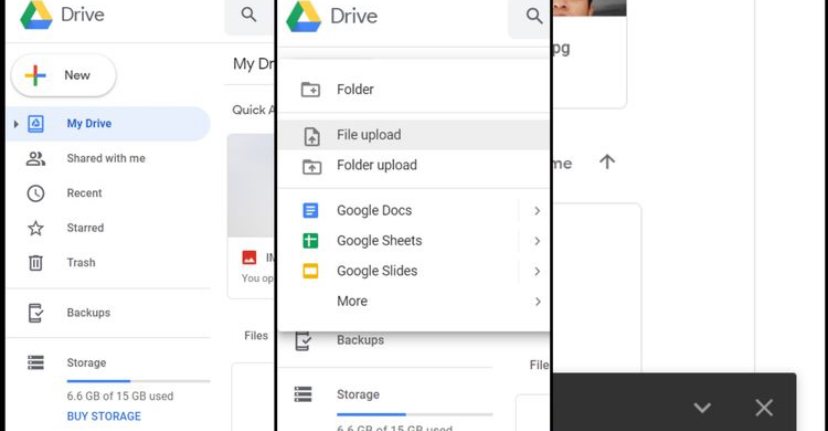Open Backups listed under Trash

[88, 313]
